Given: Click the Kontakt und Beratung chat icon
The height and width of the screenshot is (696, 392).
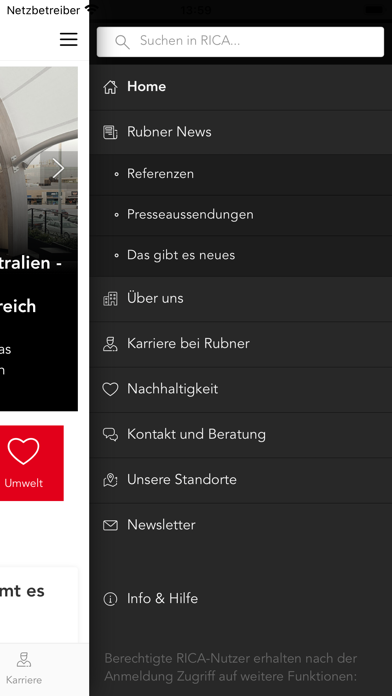Looking at the screenshot, I should point(110,435).
